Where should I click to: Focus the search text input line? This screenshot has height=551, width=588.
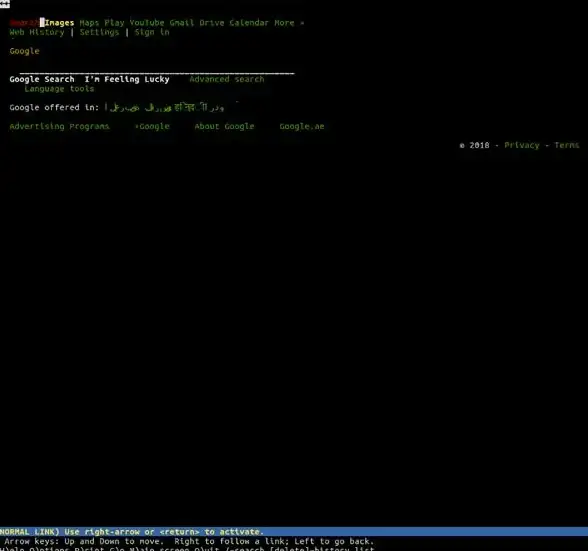tap(157, 71)
